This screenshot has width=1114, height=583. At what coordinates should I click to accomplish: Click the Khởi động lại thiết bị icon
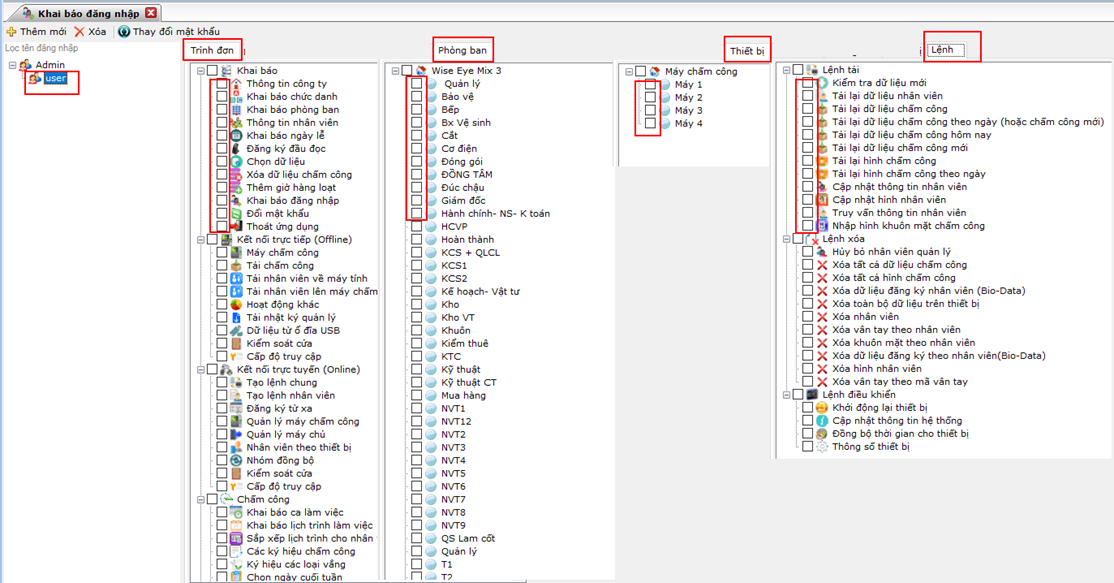coord(822,408)
